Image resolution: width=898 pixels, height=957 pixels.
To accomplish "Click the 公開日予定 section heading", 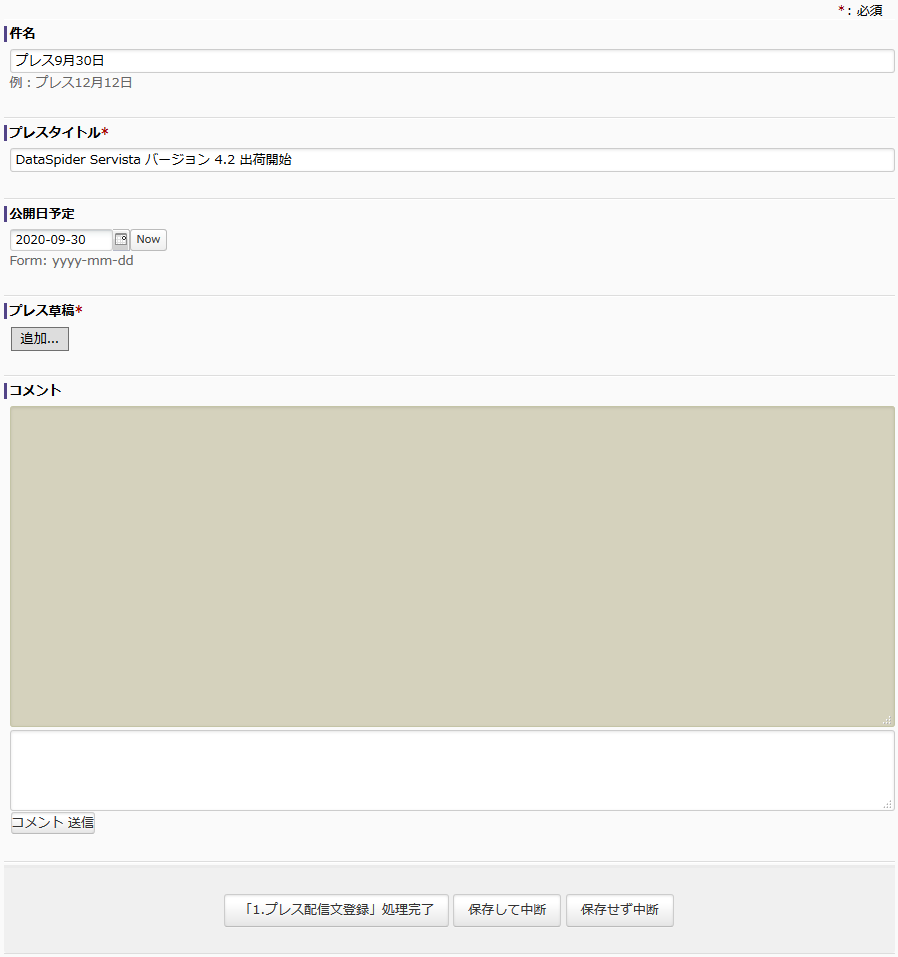I will (x=41, y=213).
